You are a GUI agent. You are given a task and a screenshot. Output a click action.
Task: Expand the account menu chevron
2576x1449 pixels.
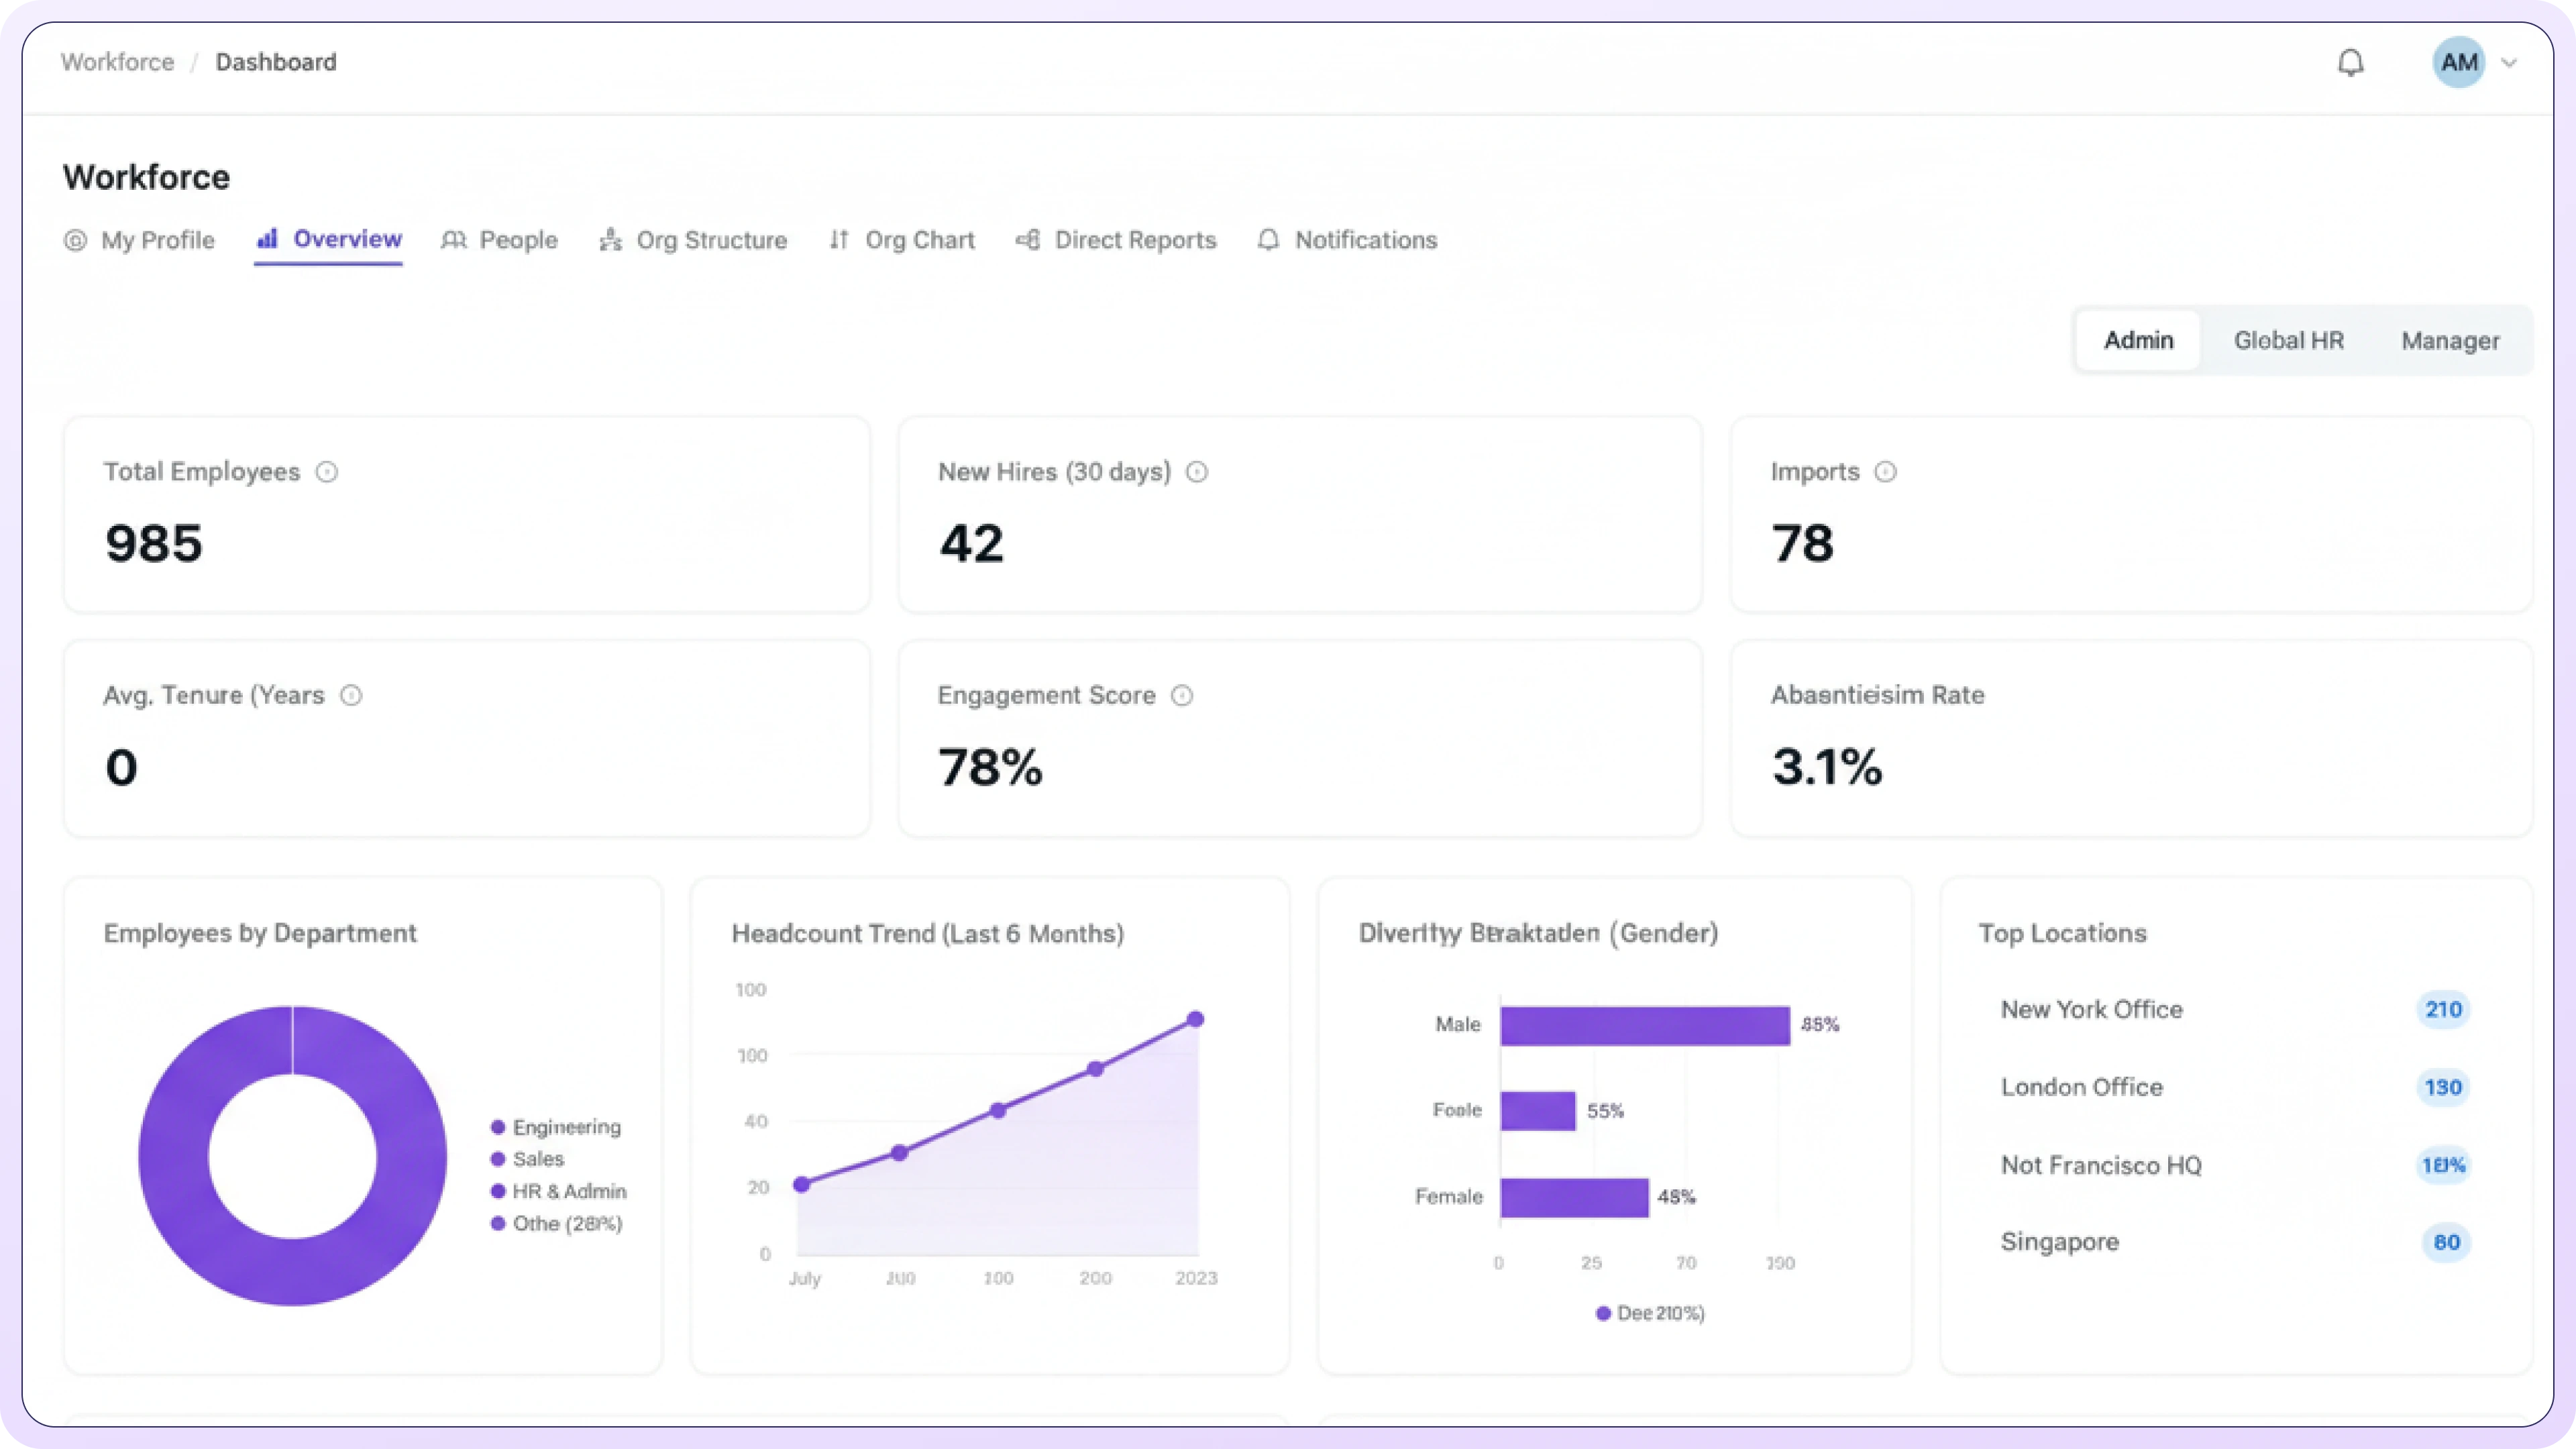pos(2508,63)
